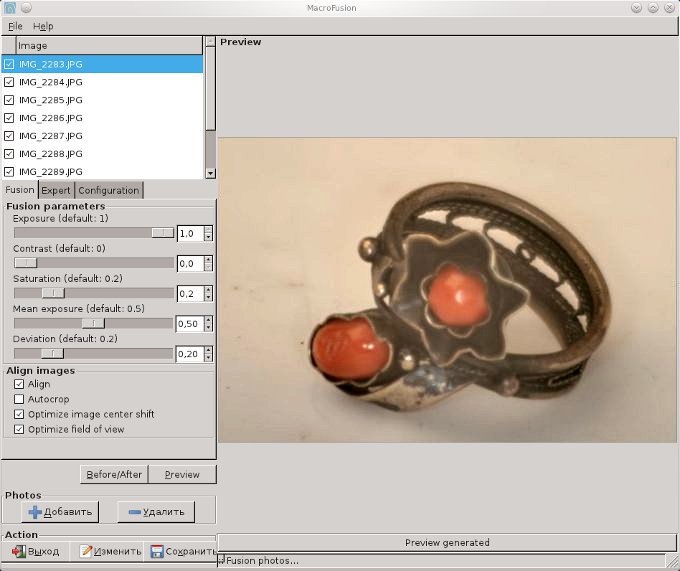Click the blue plus Добавить add-photos icon
Image resolution: width=680 pixels, height=571 pixels.
tap(34, 512)
